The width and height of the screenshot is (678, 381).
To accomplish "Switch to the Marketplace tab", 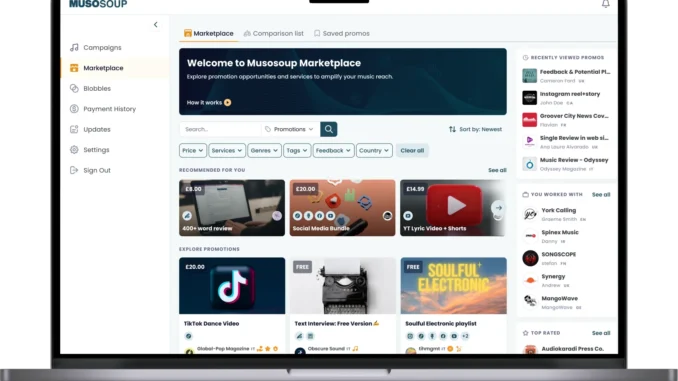I will [208, 33].
